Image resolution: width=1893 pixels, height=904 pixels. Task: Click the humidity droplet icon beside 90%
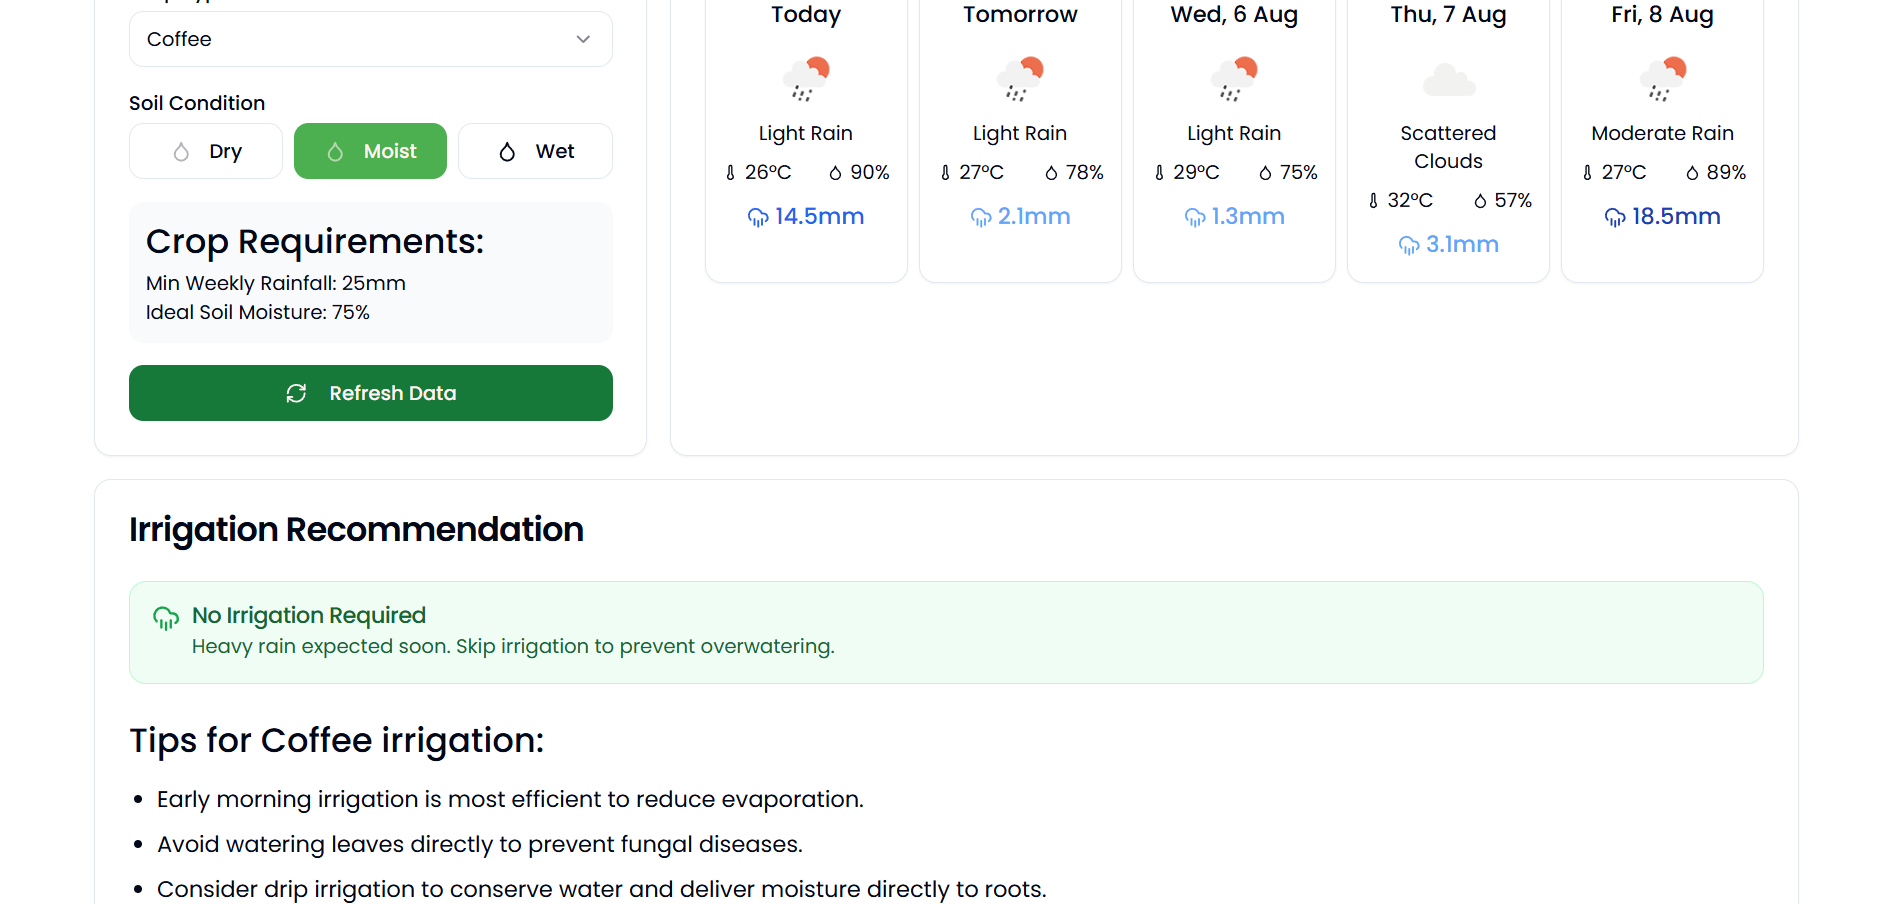click(835, 173)
